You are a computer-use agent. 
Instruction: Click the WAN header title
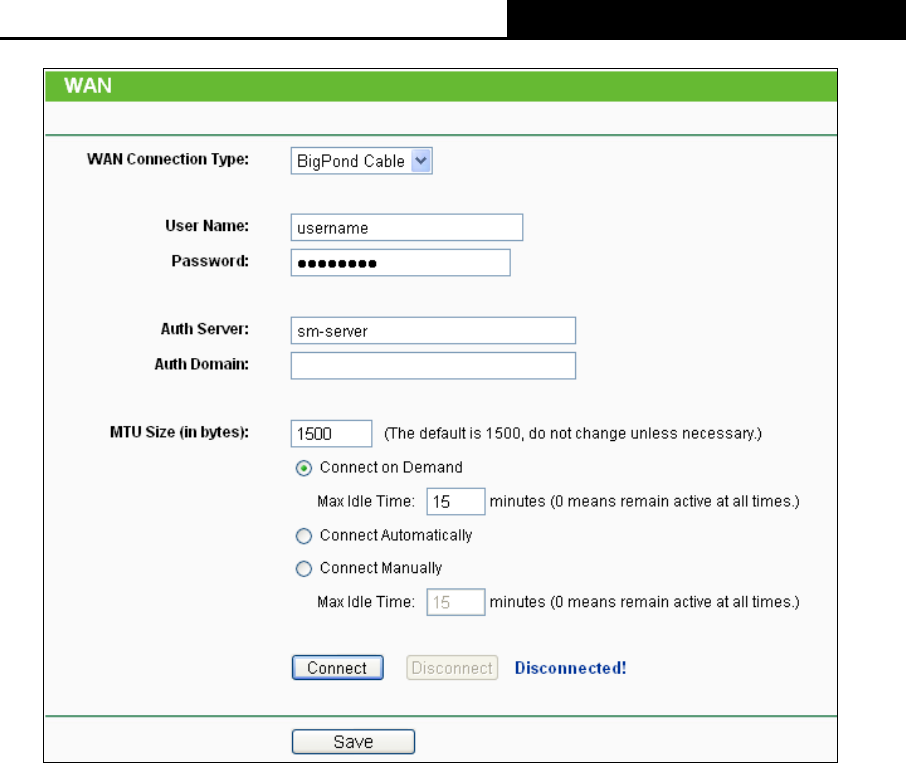(x=88, y=85)
